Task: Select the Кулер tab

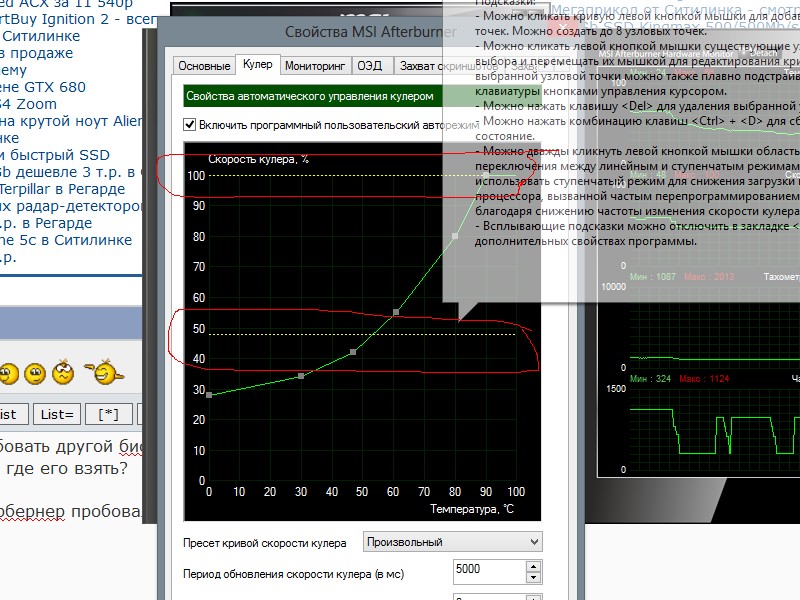Action: tap(258, 64)
